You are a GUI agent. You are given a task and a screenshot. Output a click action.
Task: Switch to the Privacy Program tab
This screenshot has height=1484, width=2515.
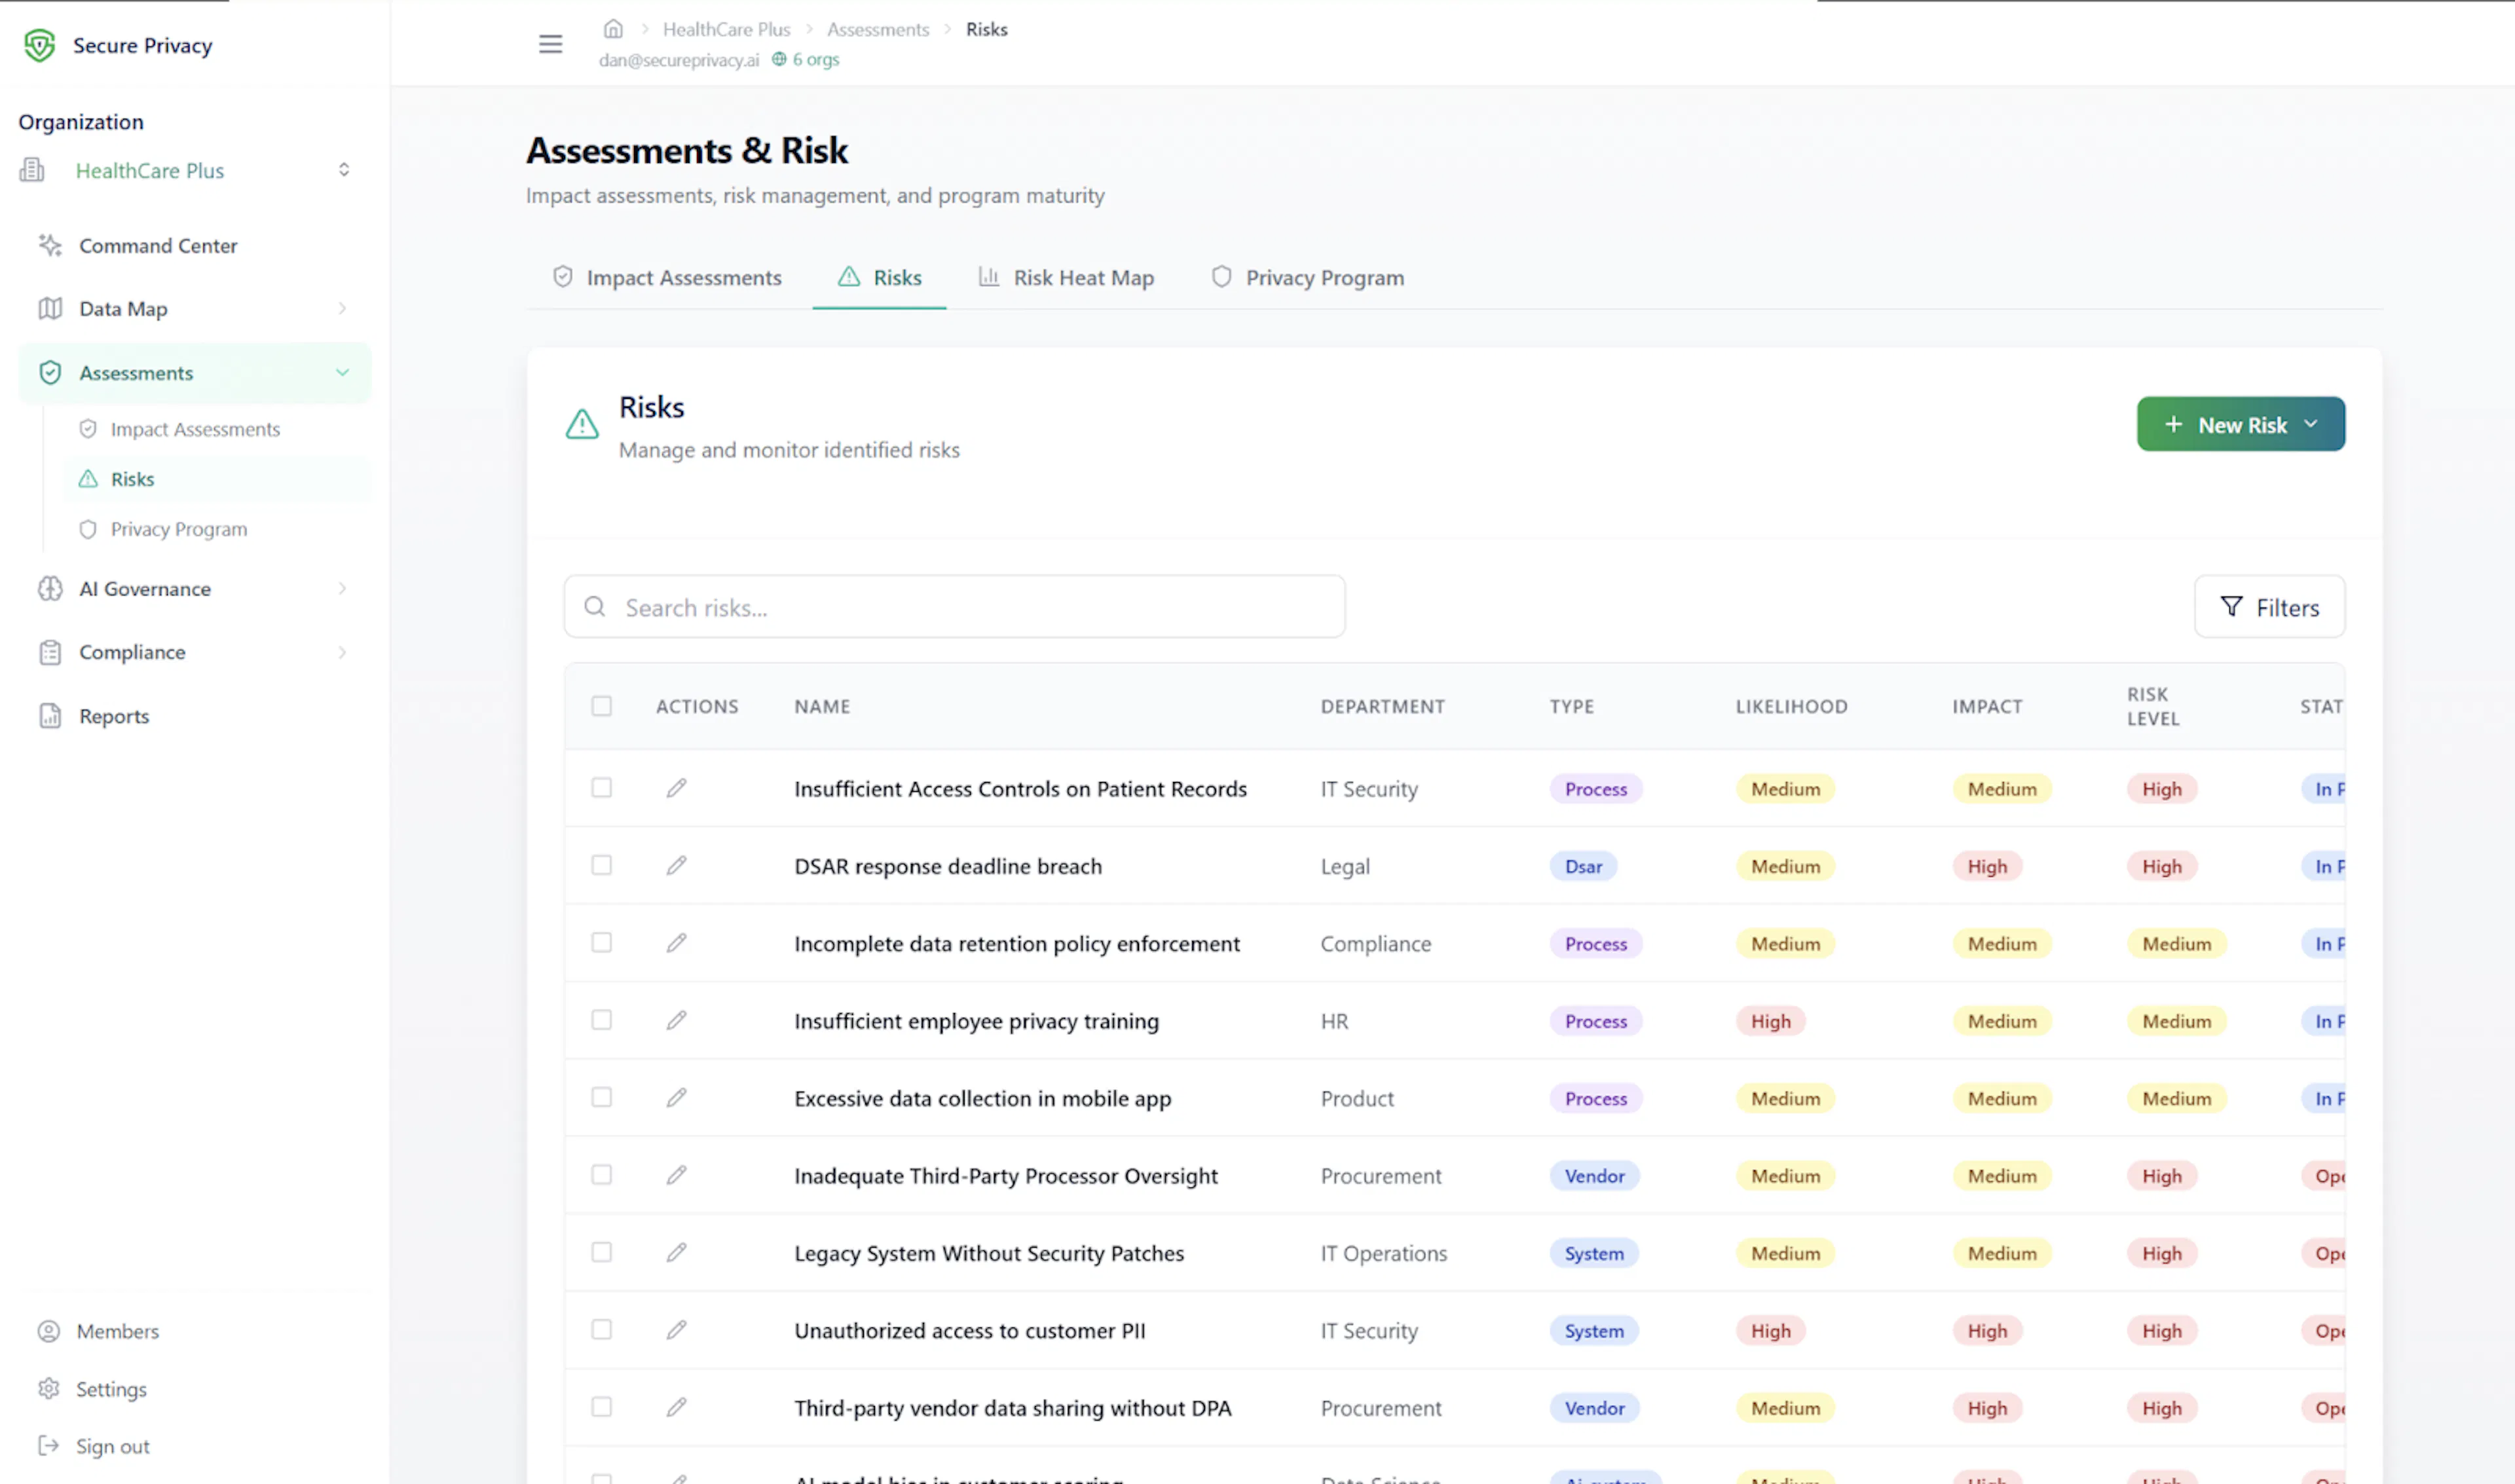click(x=1307, y=278)
